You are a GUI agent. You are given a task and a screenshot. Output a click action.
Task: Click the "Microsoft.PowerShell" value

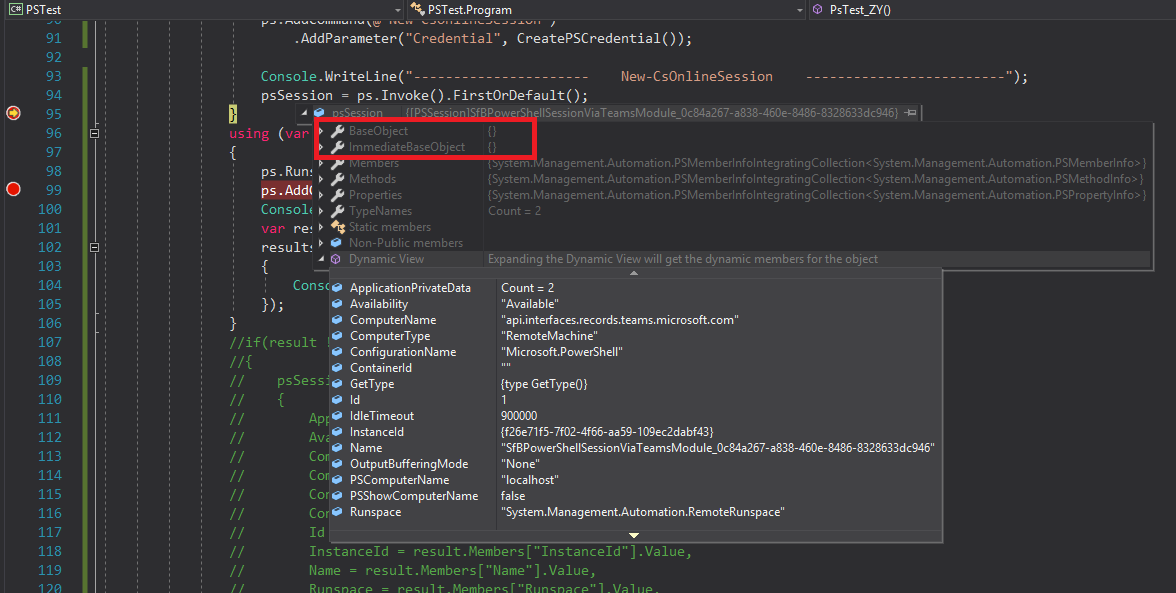point(562,352)
